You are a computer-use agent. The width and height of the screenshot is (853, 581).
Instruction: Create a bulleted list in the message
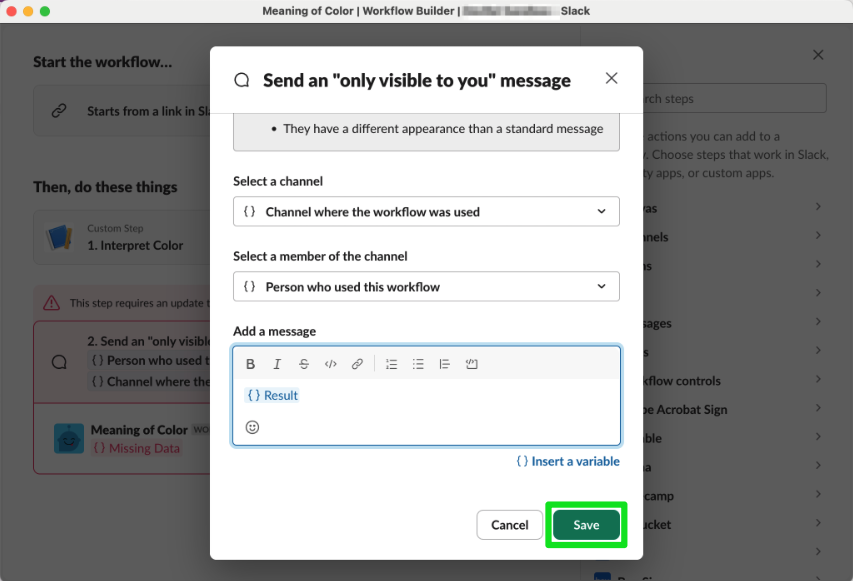418,363
